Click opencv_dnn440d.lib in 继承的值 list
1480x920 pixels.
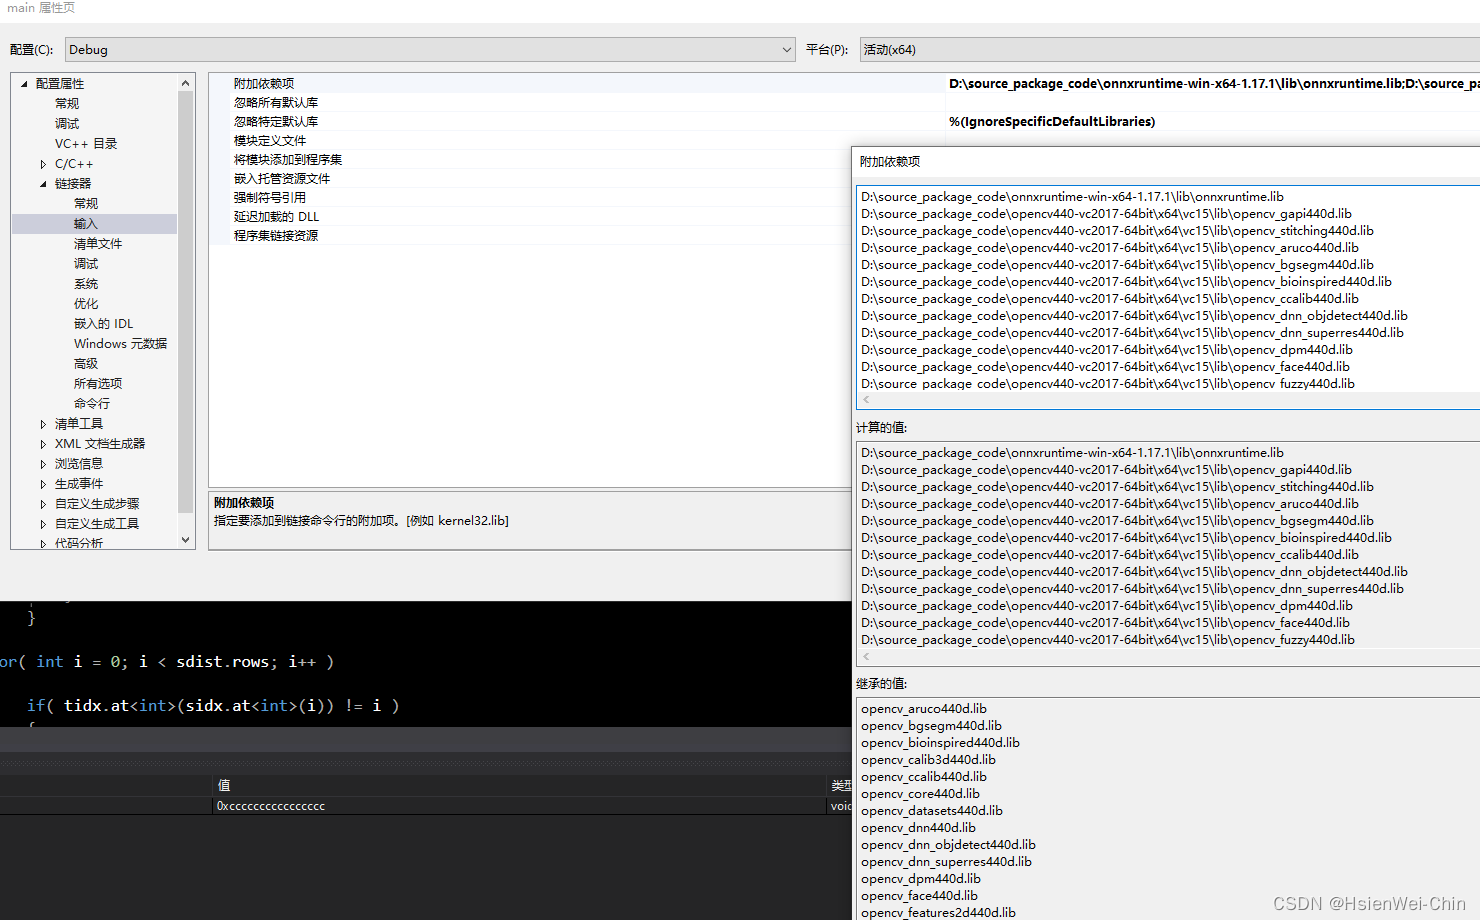pyautogui.click(x=918, y=828)
